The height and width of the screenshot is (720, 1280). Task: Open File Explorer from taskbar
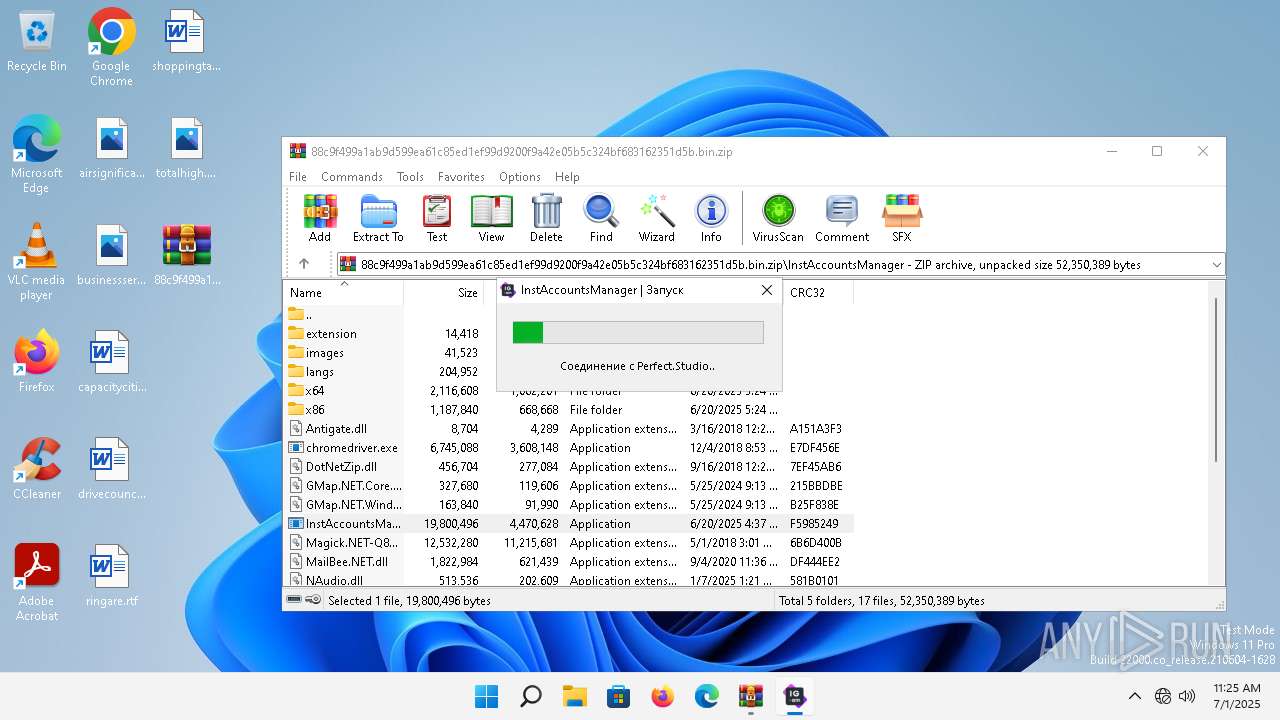click(575, 697)
